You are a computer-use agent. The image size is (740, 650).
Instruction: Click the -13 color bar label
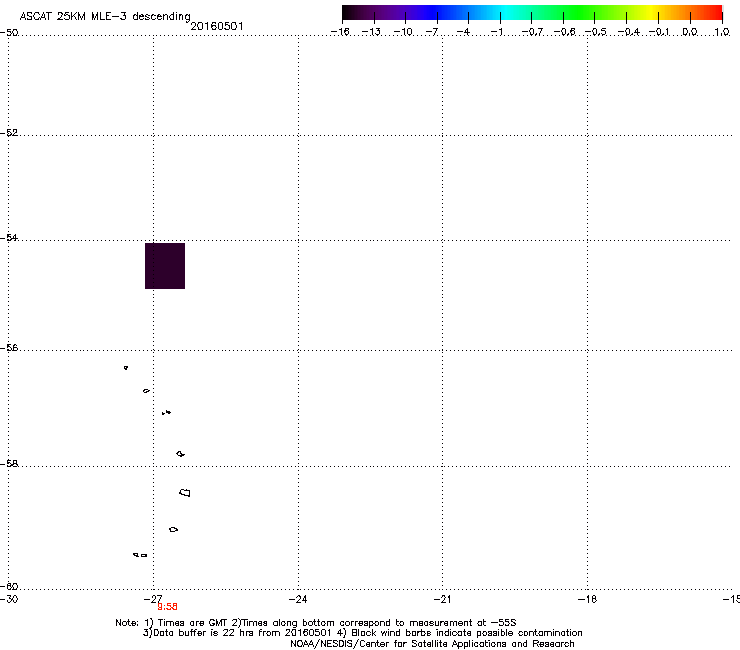pos(371,32)
